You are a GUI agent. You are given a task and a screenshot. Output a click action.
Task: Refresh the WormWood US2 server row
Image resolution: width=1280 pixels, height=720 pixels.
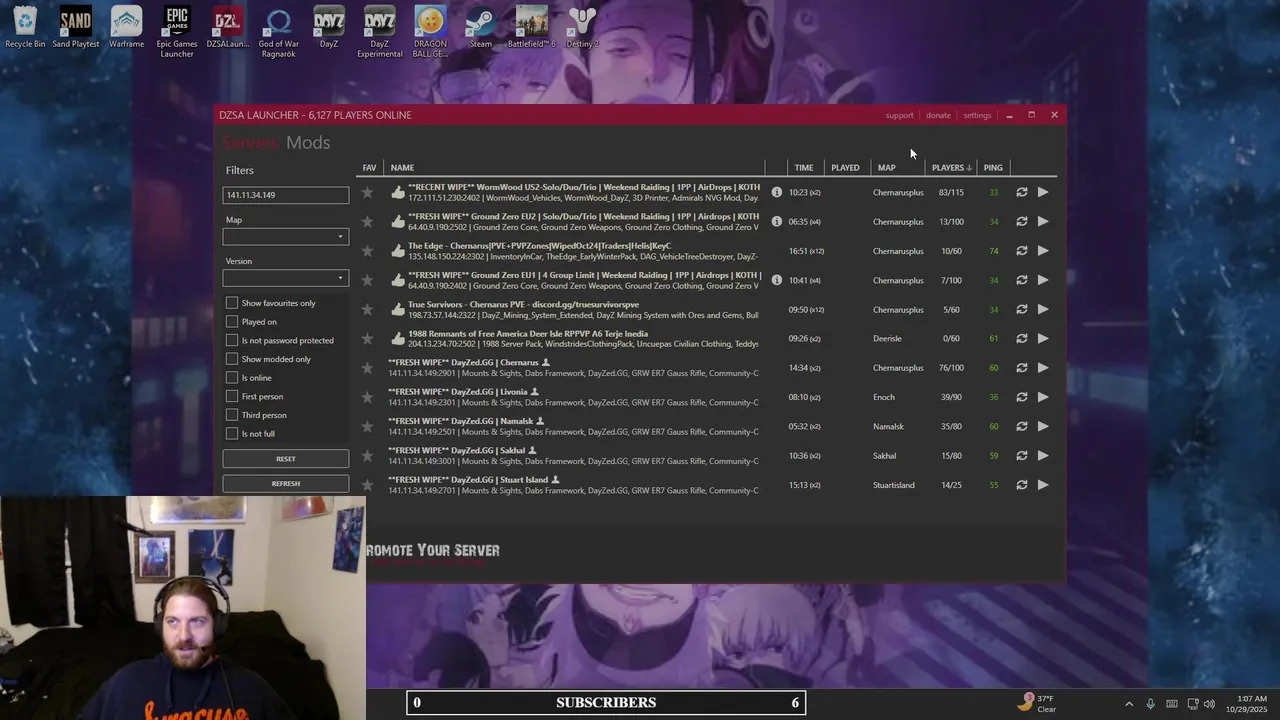tap(1021, 192)
